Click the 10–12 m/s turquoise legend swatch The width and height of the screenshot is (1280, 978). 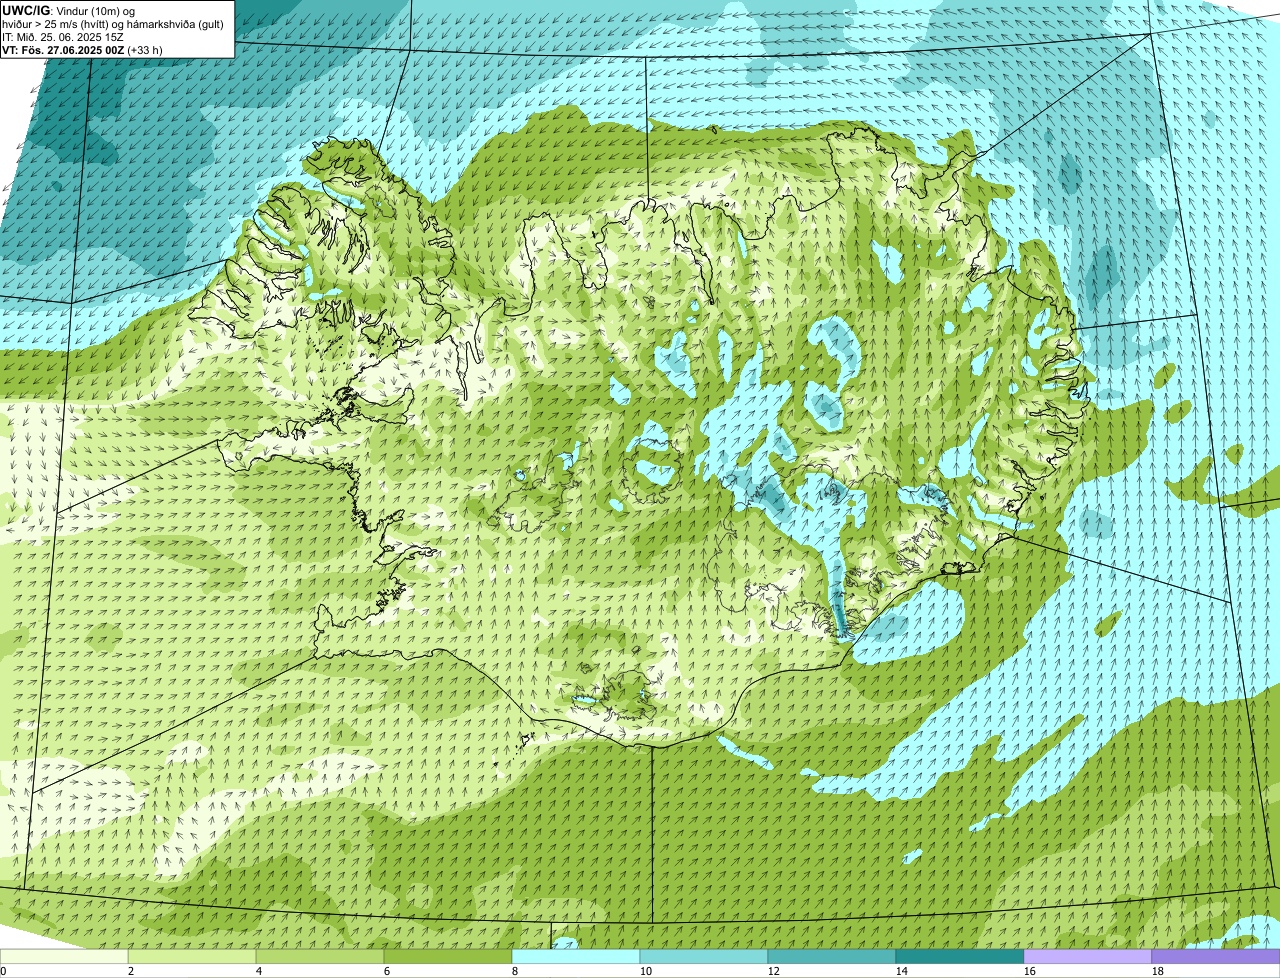point(704,957)
